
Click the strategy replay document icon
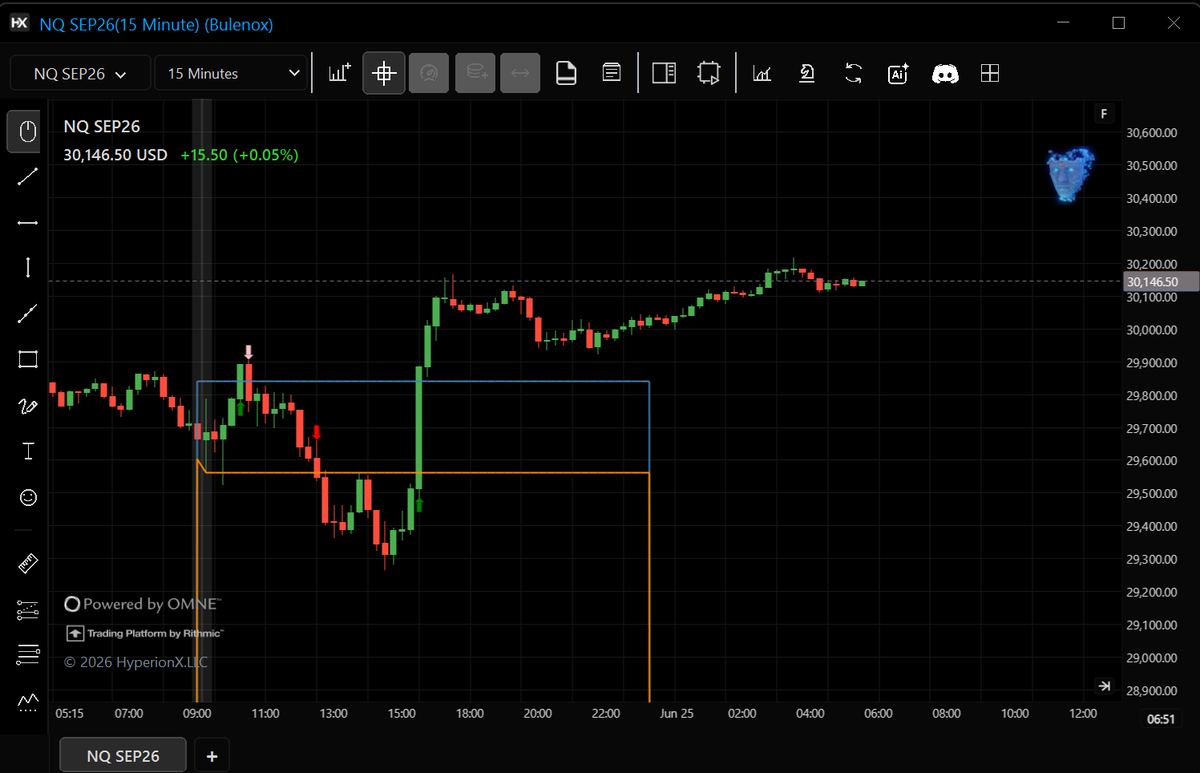point(807,73)
